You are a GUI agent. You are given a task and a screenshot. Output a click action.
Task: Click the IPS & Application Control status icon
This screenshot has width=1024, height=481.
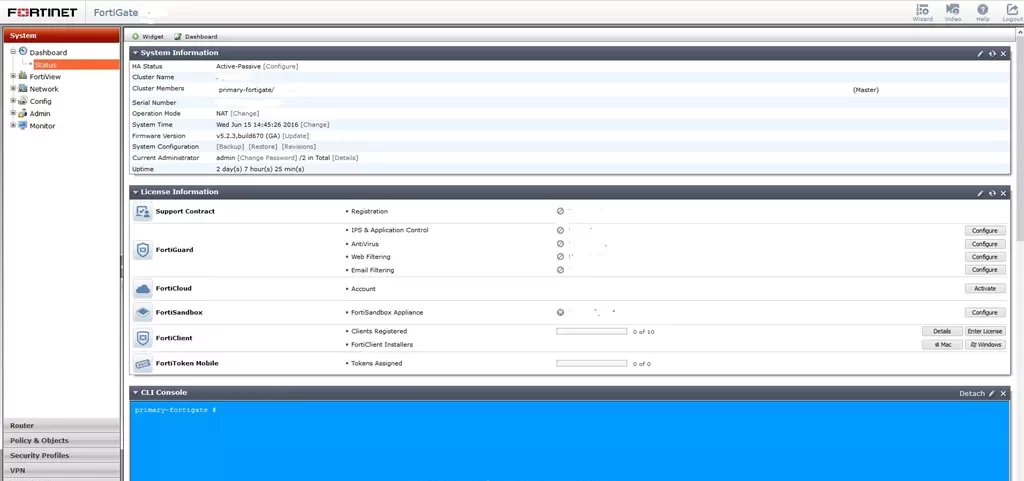[x=560, y=230]
